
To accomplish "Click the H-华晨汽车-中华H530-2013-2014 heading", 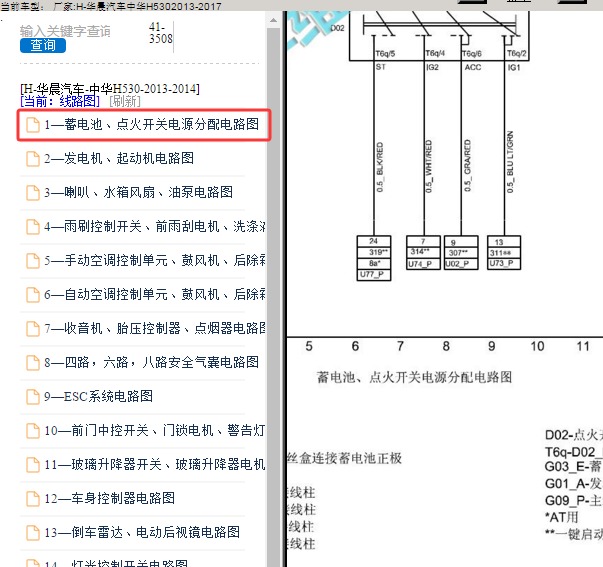I will [x=110, y=89].
